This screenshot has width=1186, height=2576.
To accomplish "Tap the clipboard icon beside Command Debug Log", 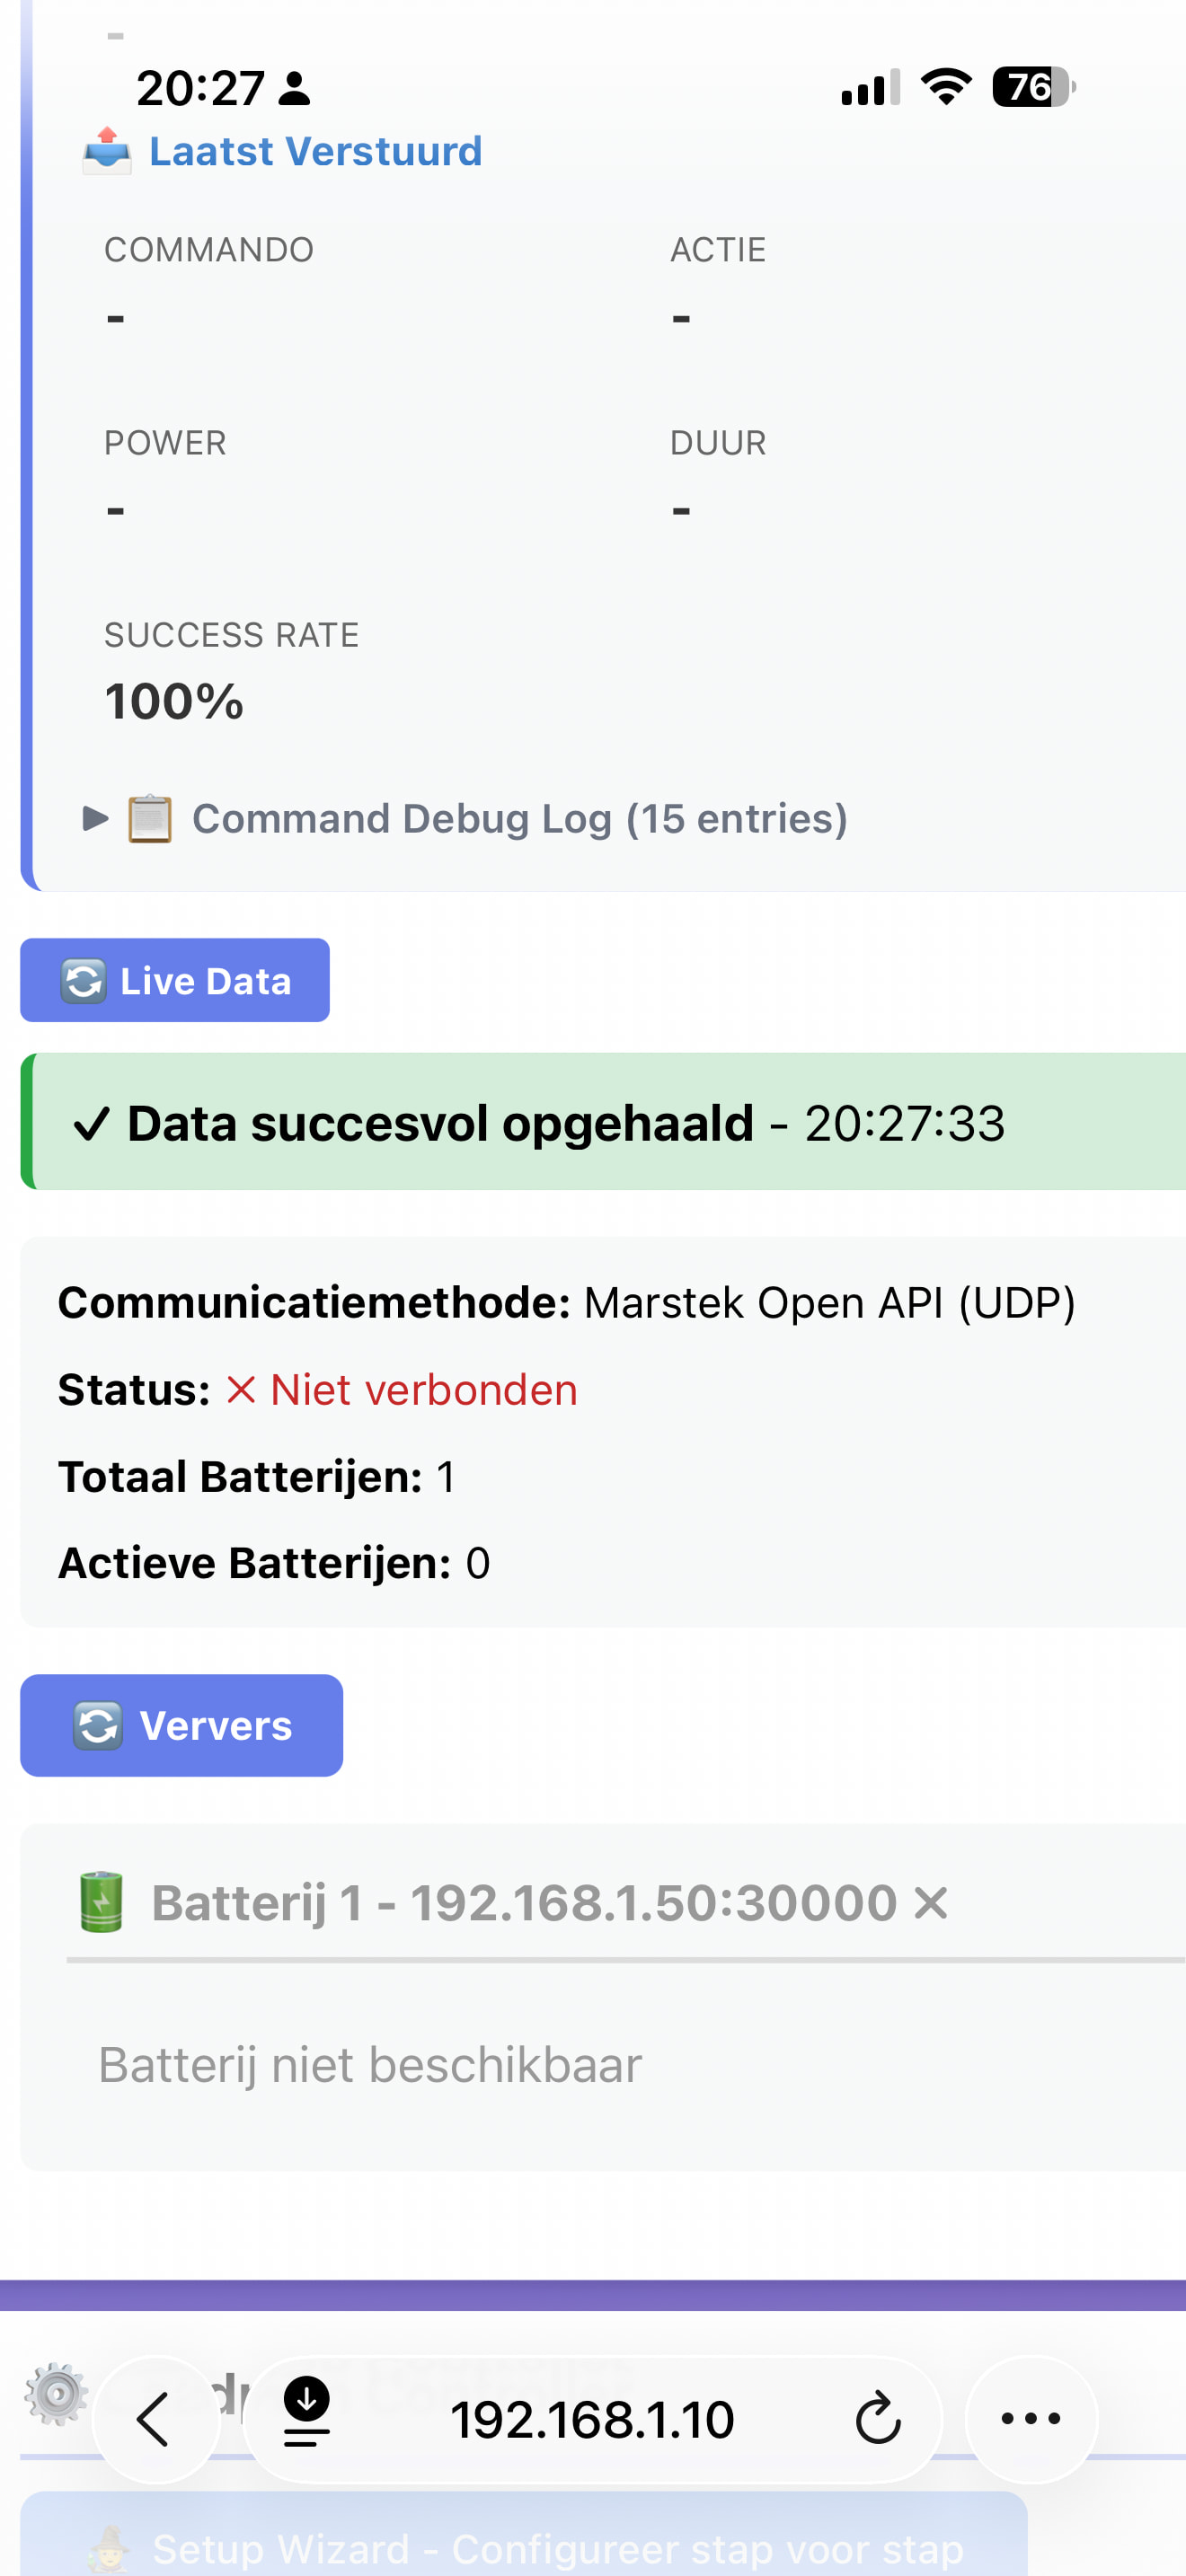I will point(150,819).
